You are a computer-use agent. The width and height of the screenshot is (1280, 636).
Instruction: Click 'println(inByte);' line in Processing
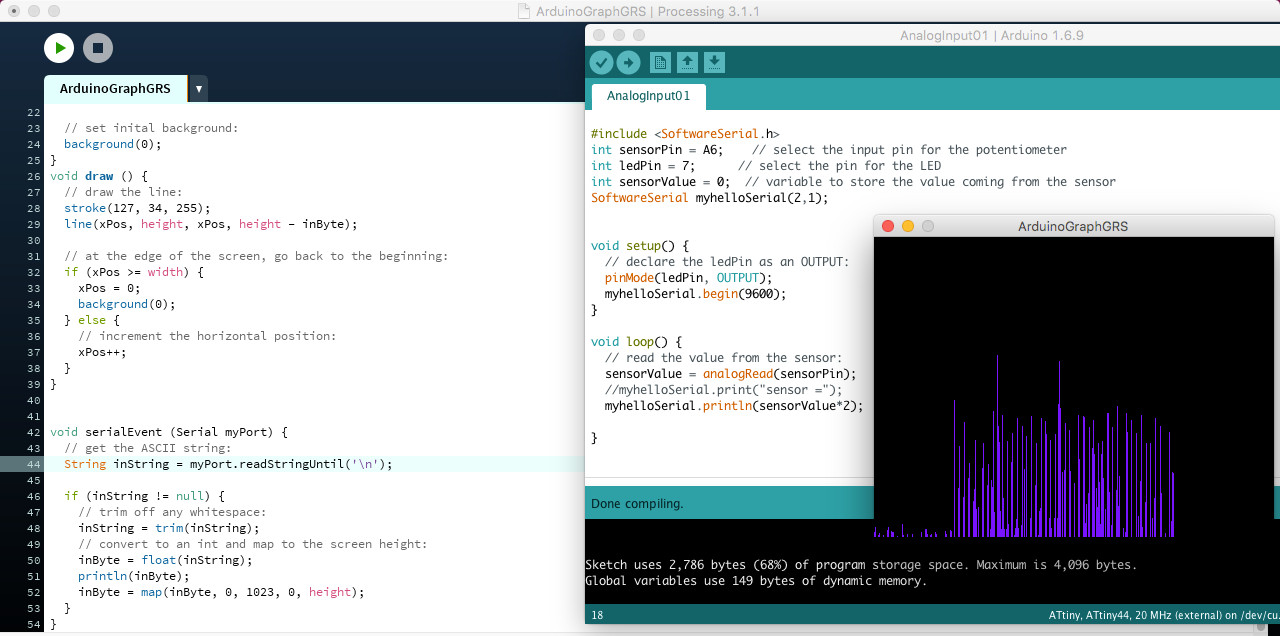pos(133,576)
